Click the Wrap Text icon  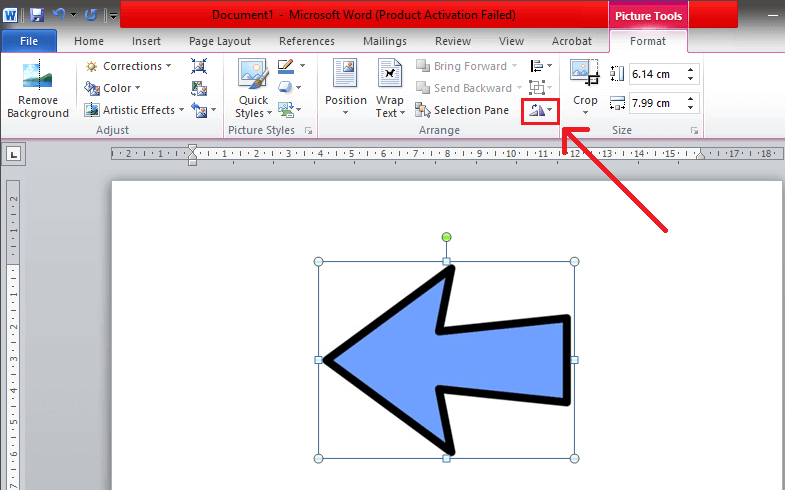pyautogui.click(x=389, y=90)
